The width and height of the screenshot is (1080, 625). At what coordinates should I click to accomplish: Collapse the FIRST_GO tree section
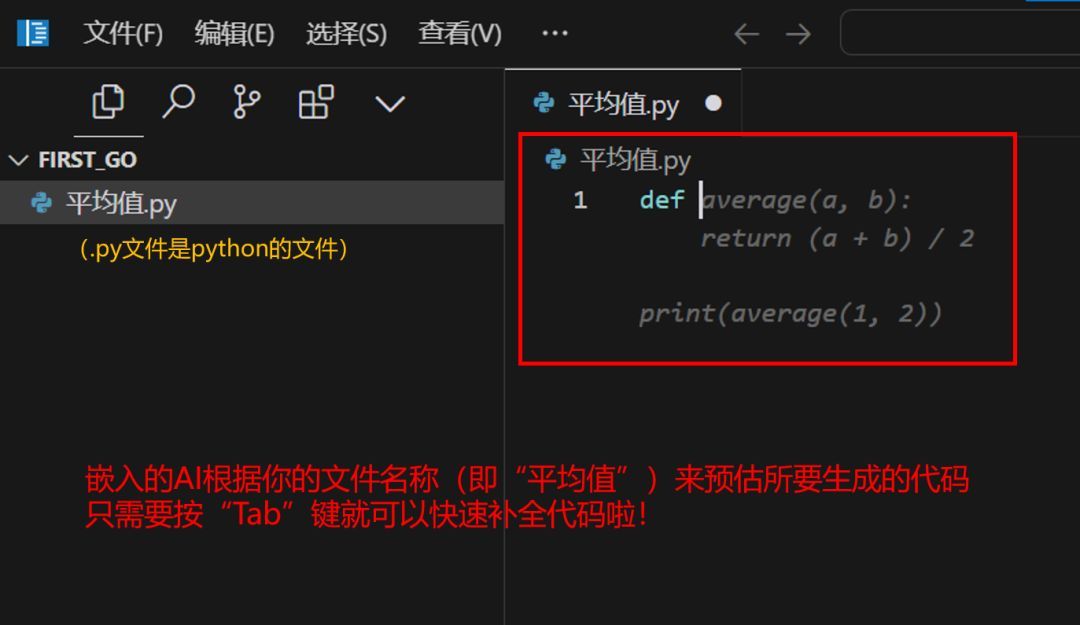coord(18,159)
